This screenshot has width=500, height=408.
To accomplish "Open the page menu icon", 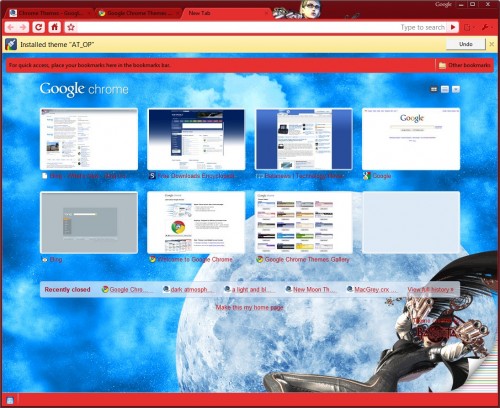I will 468,27.
